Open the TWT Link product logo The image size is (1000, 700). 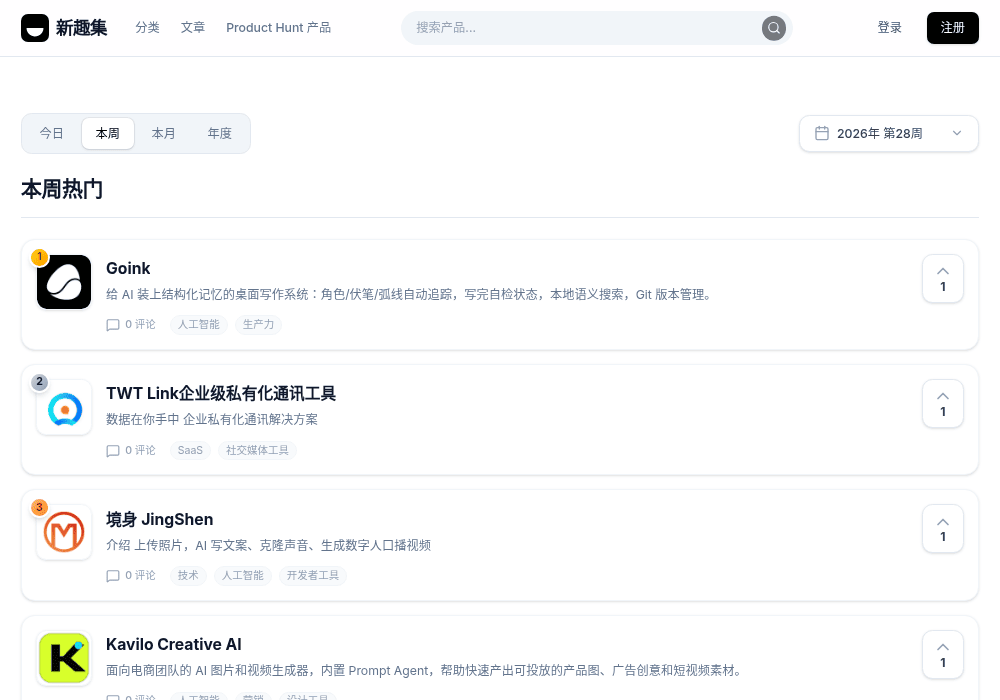click(x=64, y=407)
